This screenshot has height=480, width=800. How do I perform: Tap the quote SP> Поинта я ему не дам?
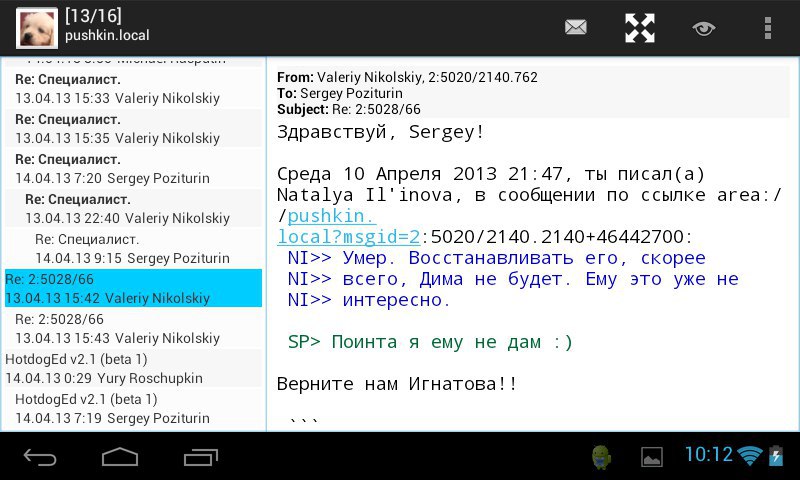coord(430,342)
